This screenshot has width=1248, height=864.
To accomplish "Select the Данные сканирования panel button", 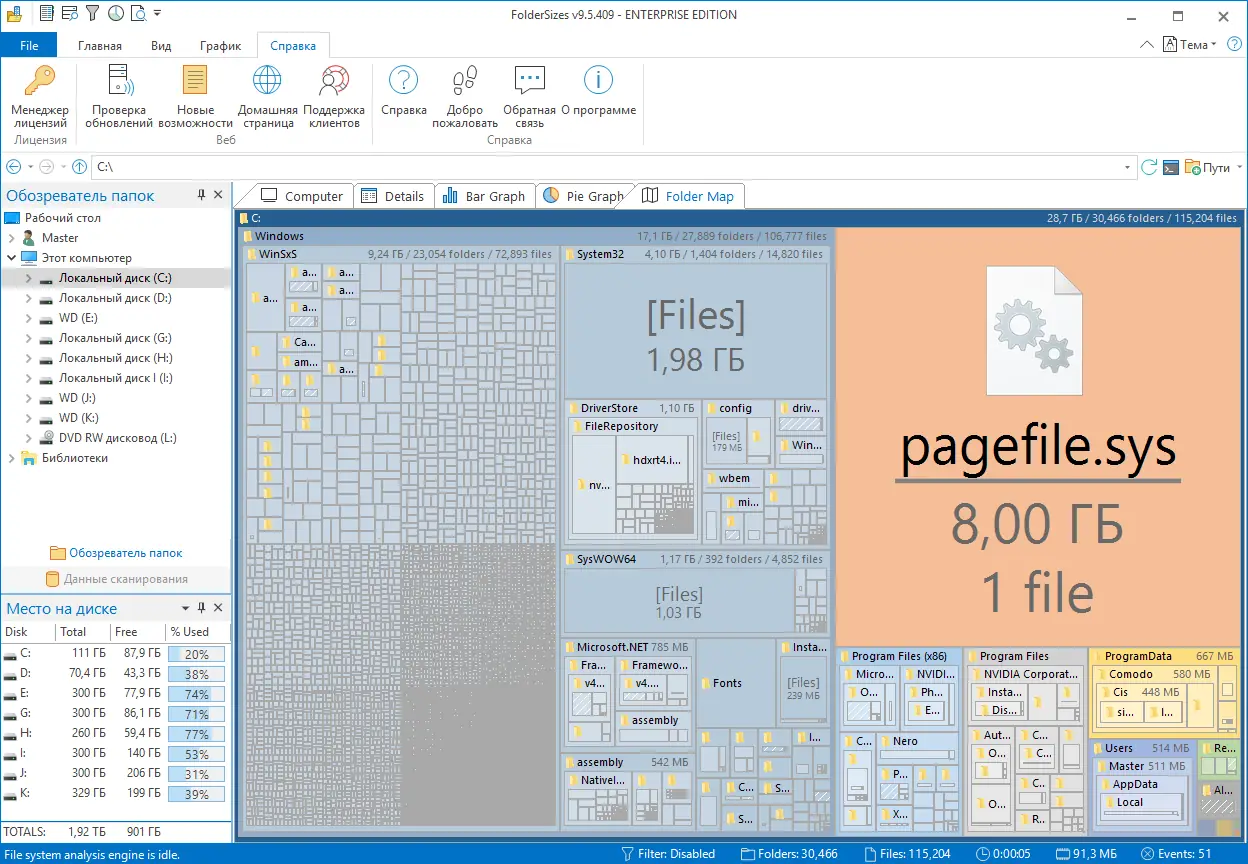I will point(116,579).
